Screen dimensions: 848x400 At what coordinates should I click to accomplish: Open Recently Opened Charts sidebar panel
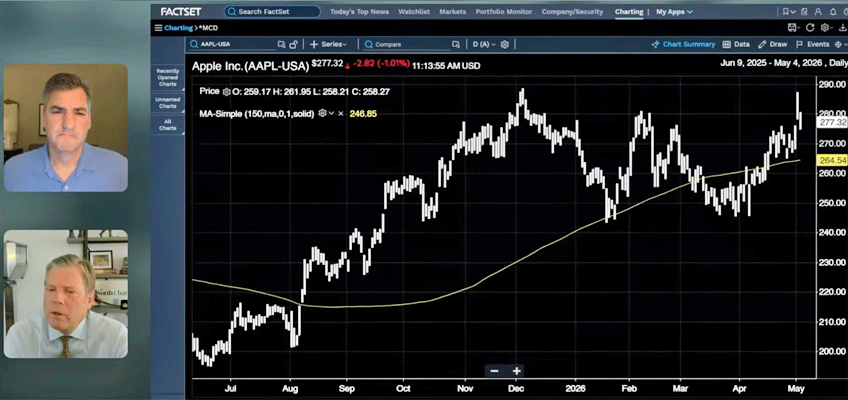(x=168, y=77)
